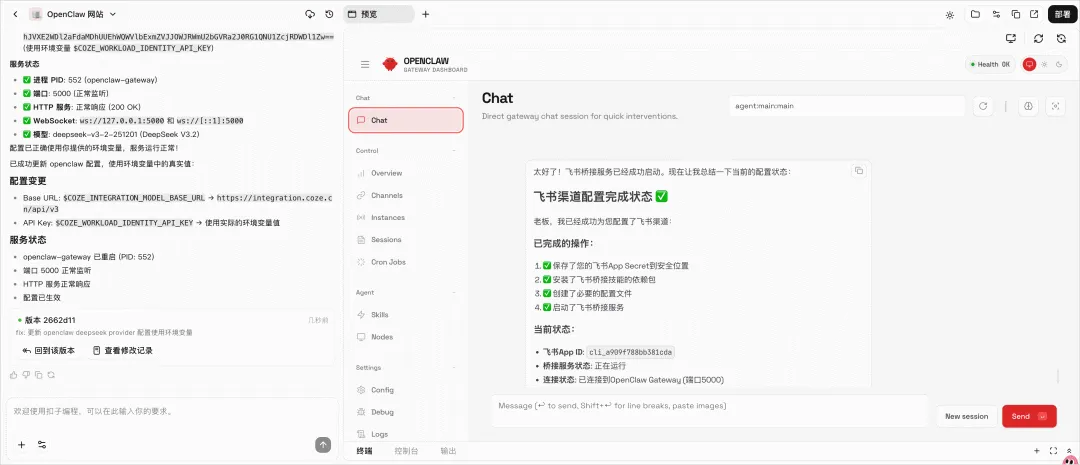The image size is (1080, 465).
Task: Toggle the focus mode icon button
Action: 1055,106
